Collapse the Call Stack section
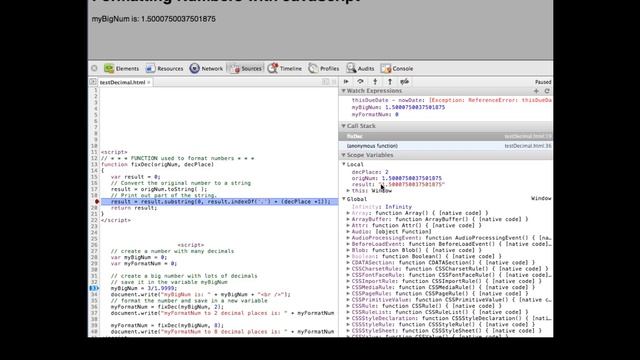Image resolution: width=640 pixels, height=360 pixels. pos(344,126)
